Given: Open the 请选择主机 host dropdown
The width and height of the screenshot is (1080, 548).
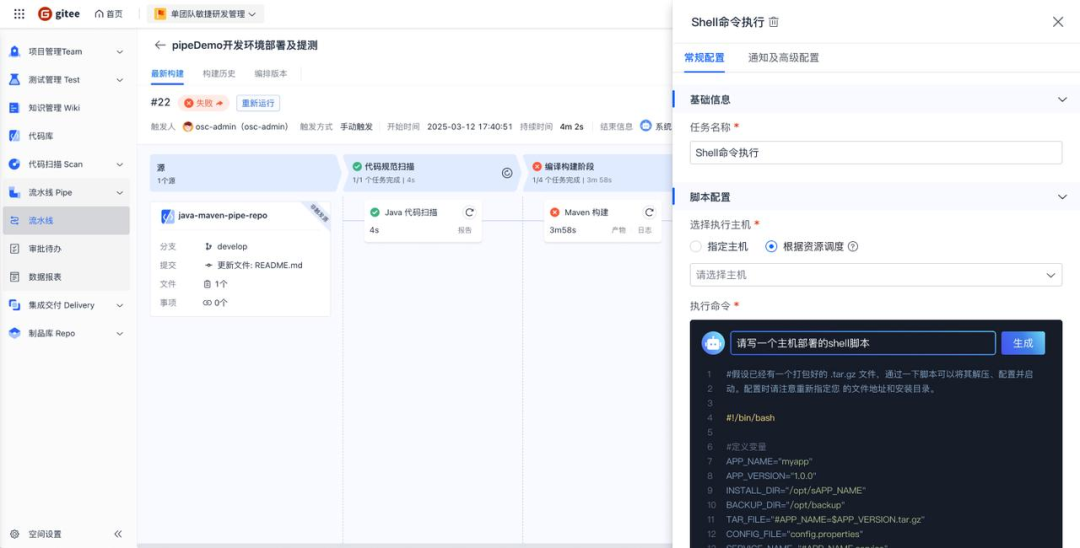Looking at the screenshot, I should tap(875, 275).
